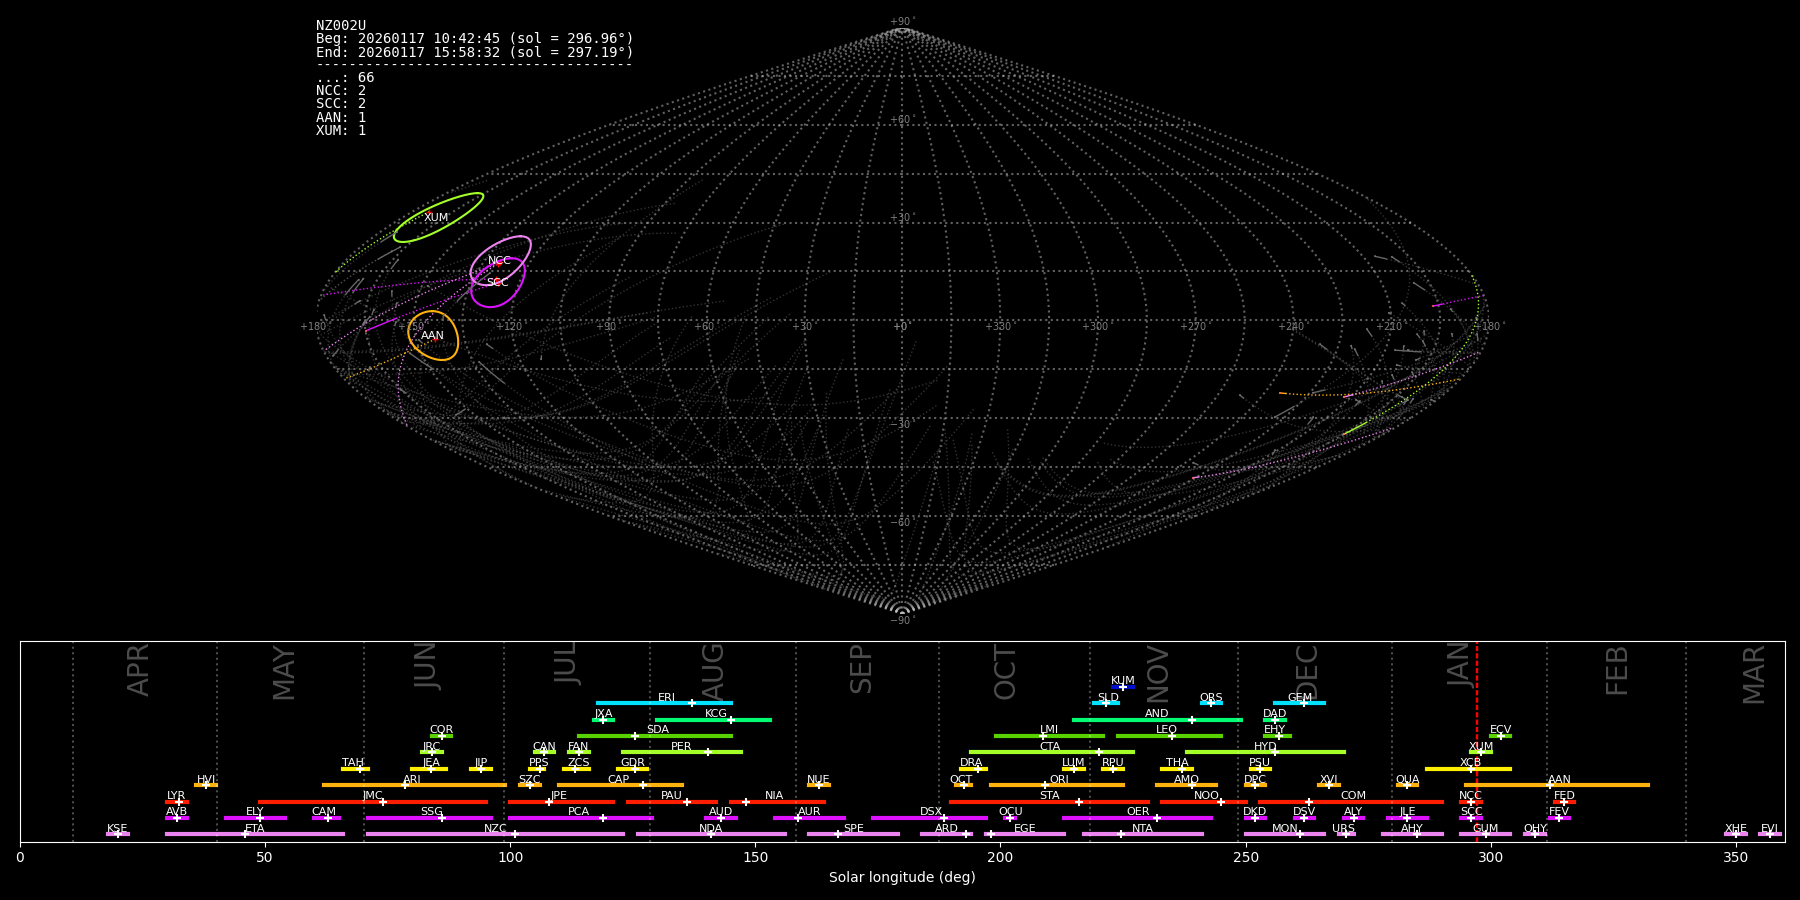1800x900 pixels.
Task: Click the KUM shower bar in the timeline
Action: pyautogui.click(x=1123, y=687)
